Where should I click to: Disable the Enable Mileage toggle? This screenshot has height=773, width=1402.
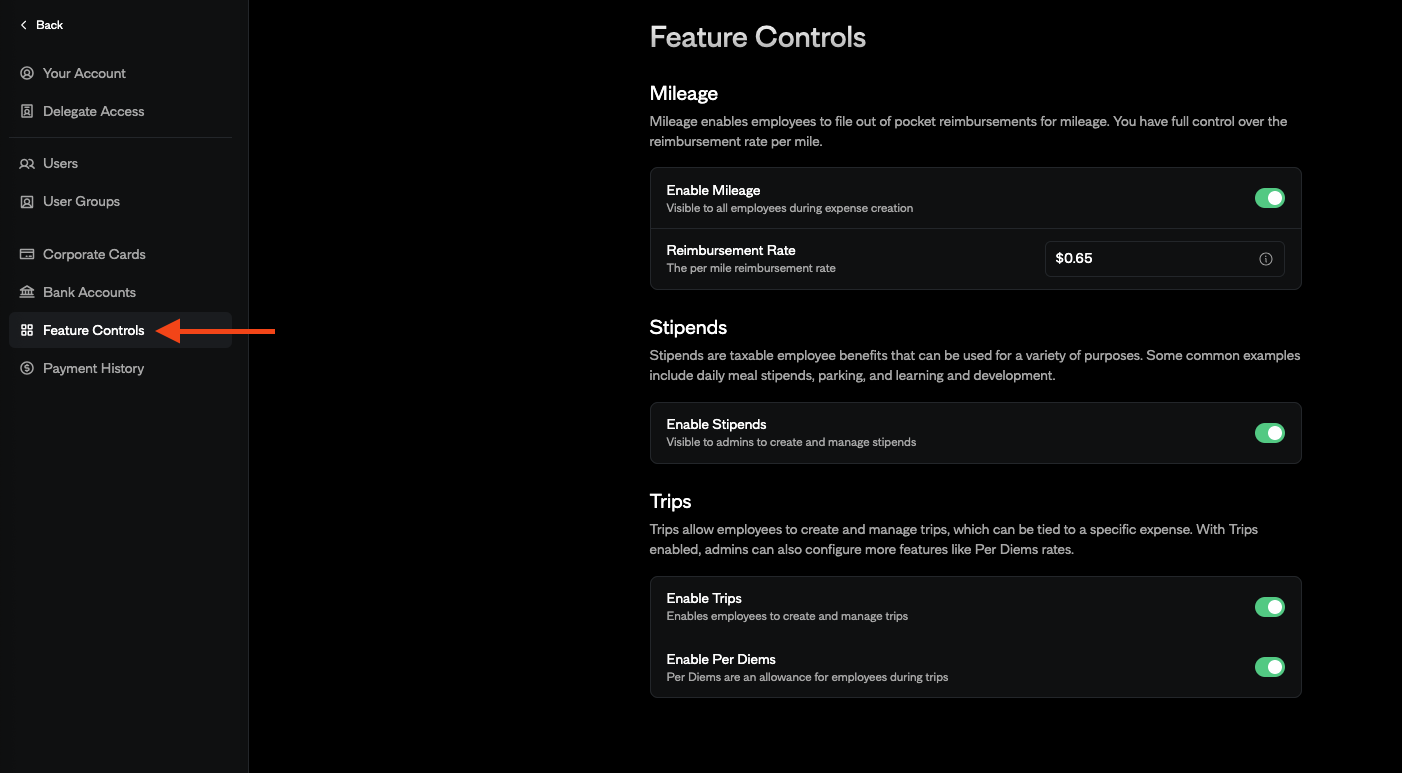(x=1269, y=197)
